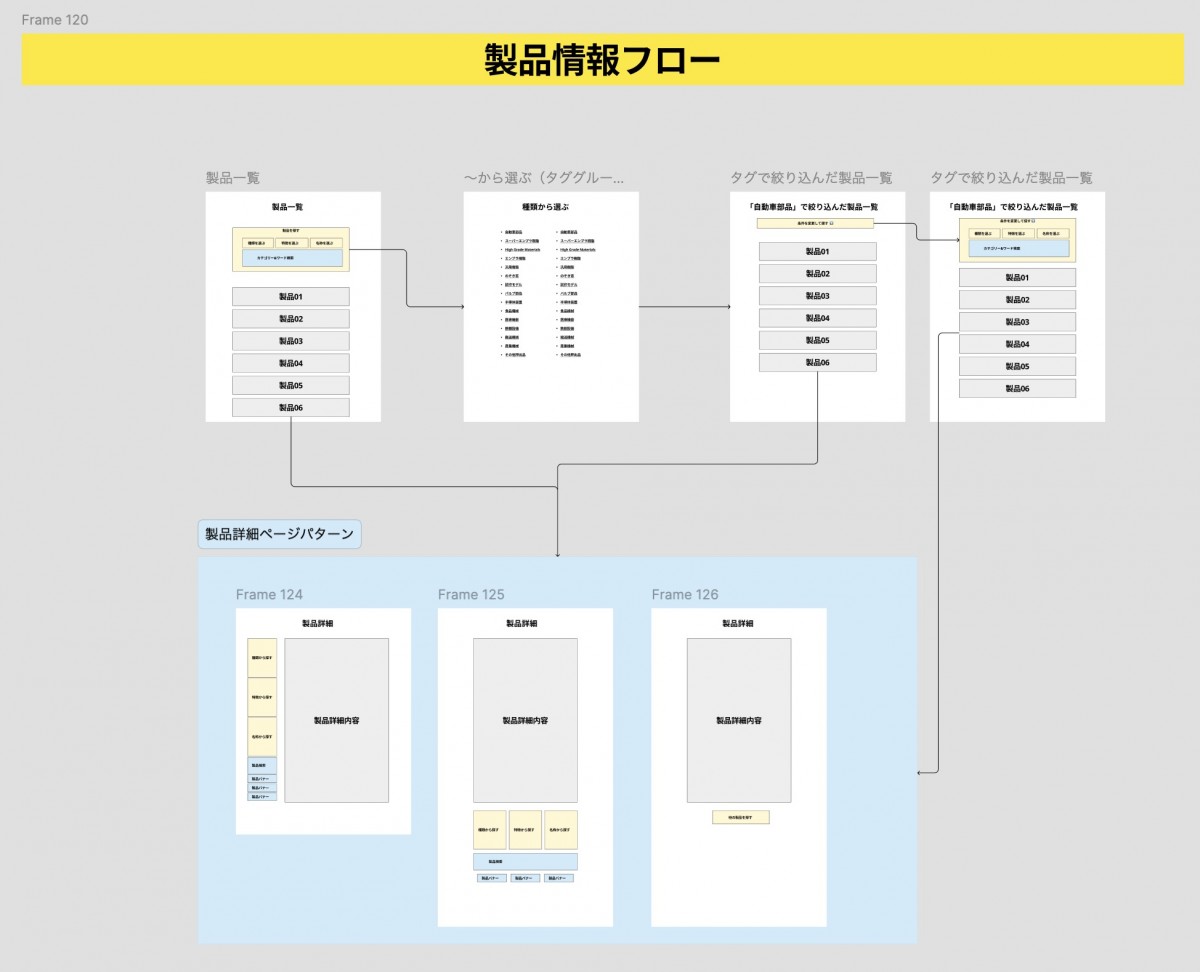Select the 製品詳細ページパターン section label
Image resolution: width=1200 pixels, height=972 pixels.
point(279,534)
